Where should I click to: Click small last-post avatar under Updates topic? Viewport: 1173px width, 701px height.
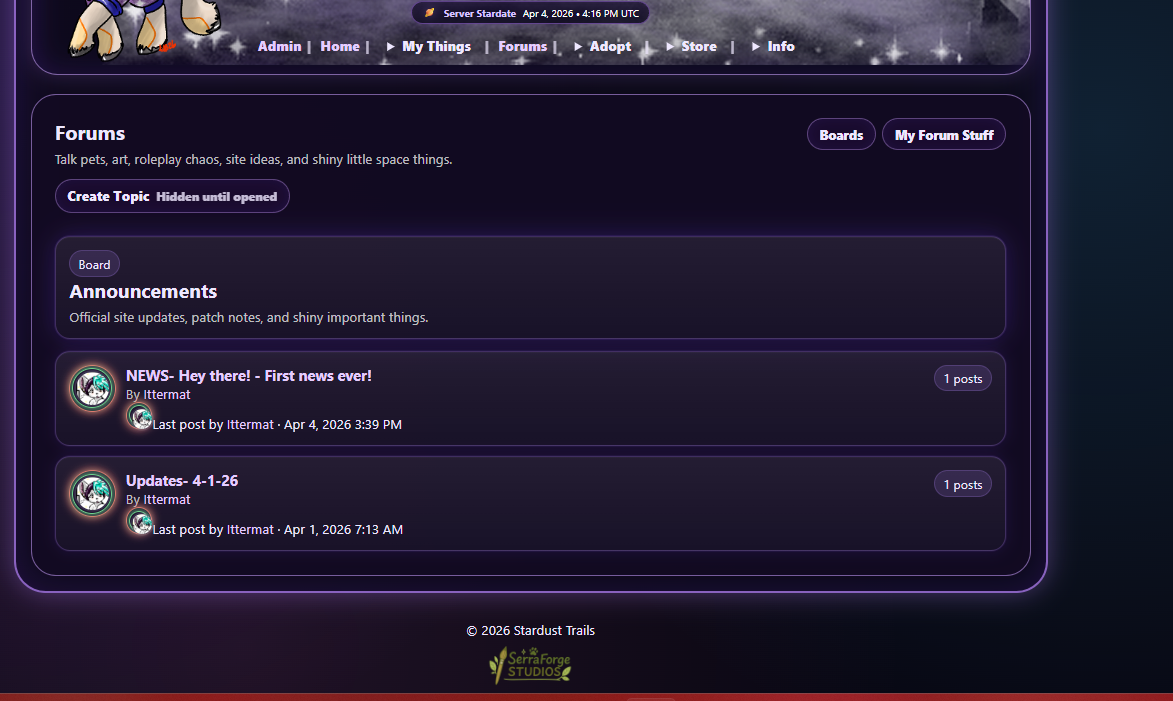[139, 521]
